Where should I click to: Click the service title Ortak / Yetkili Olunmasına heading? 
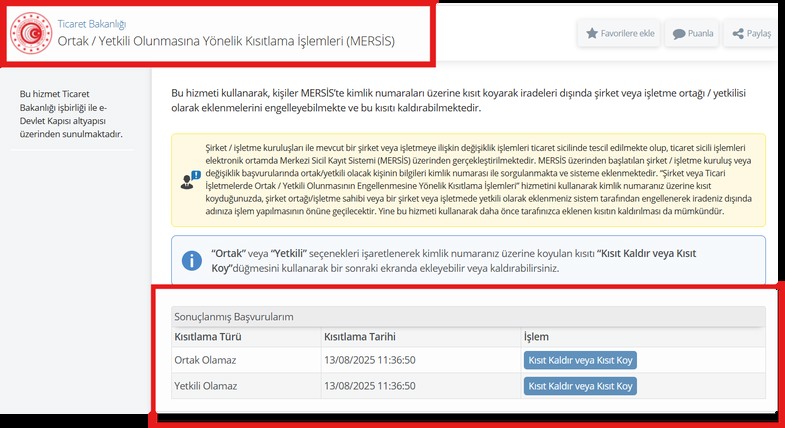226,41
